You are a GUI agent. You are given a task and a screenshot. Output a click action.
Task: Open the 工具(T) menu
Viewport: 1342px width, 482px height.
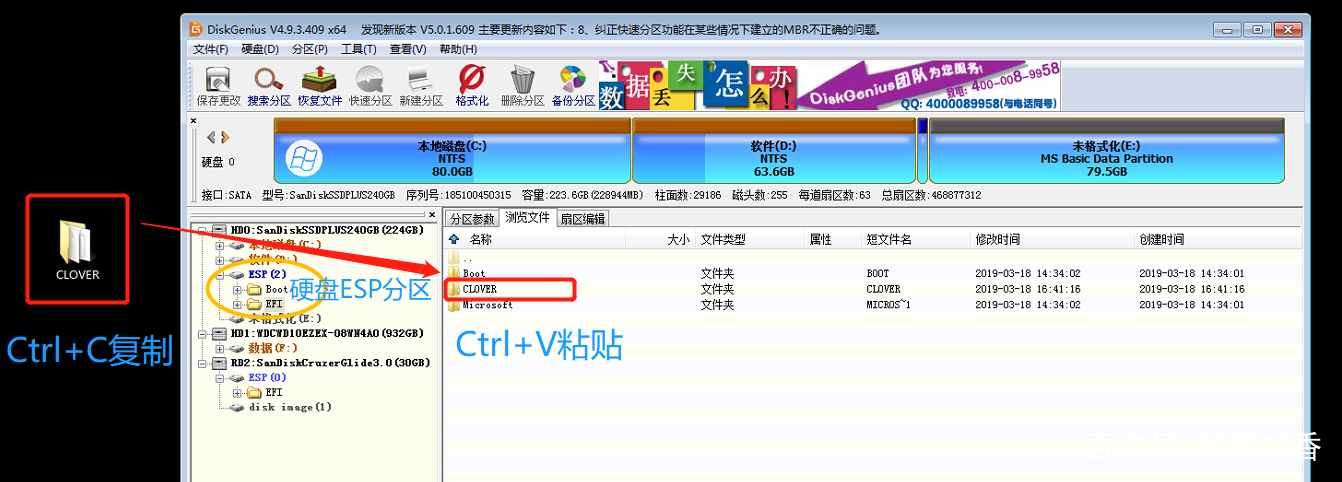[358, 49]
